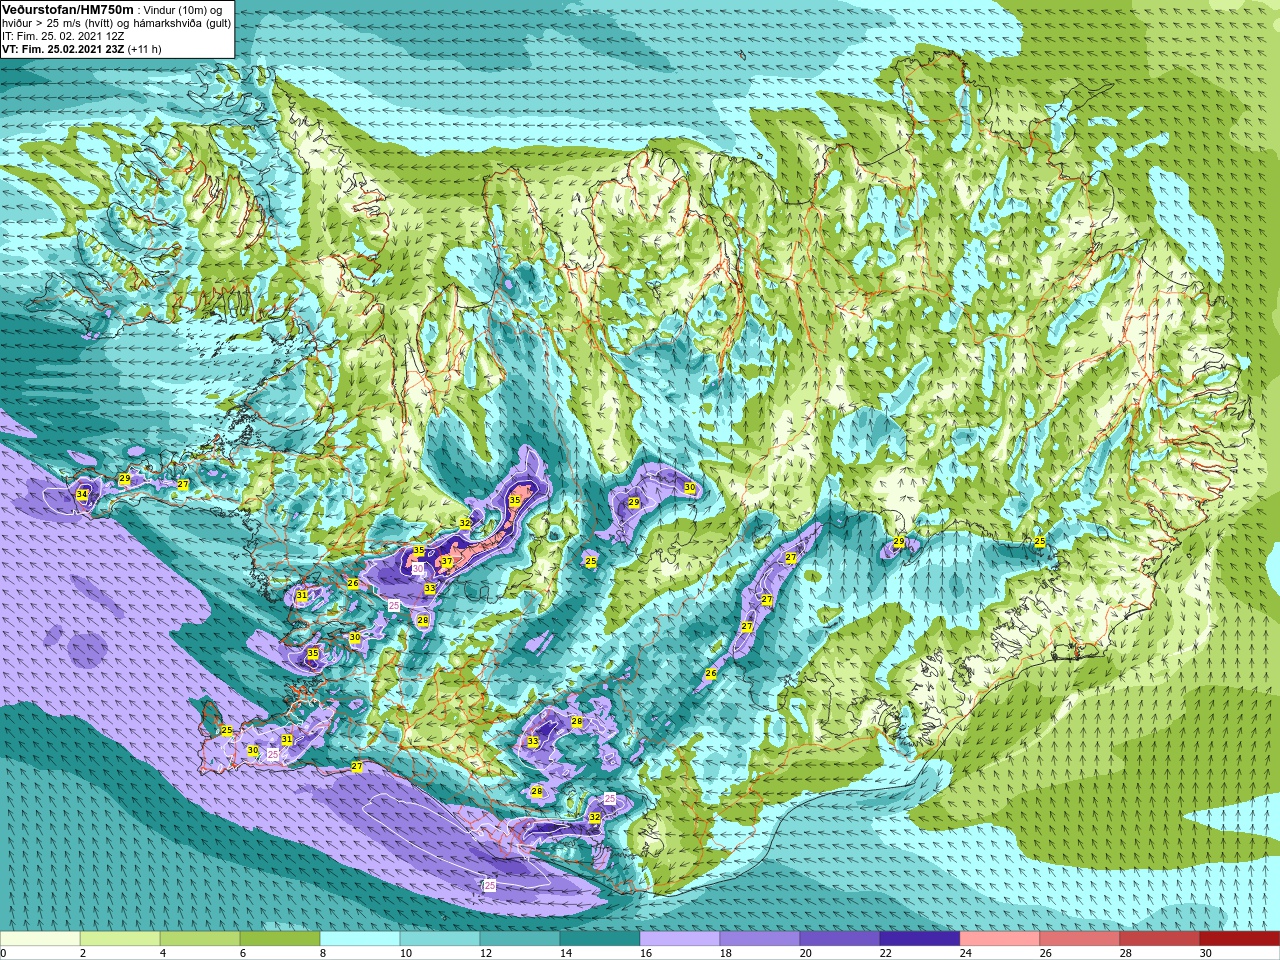This screenshot has width=1280, height=960.
Task: Pick the lavender 16–18 legend swatch
Action: (x=680, y=938)
